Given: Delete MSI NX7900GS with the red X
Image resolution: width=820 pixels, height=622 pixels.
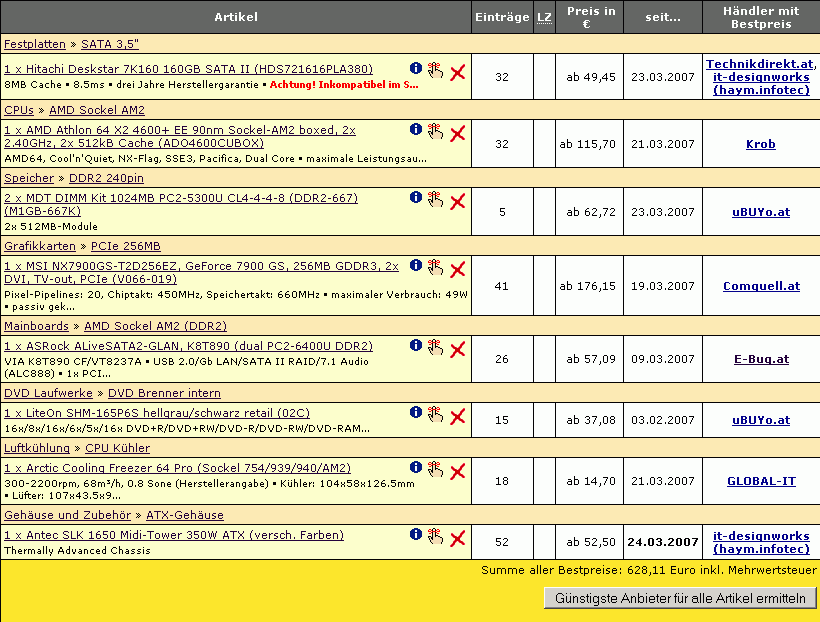Looking at the screenshot, I should tap(458, 269).
